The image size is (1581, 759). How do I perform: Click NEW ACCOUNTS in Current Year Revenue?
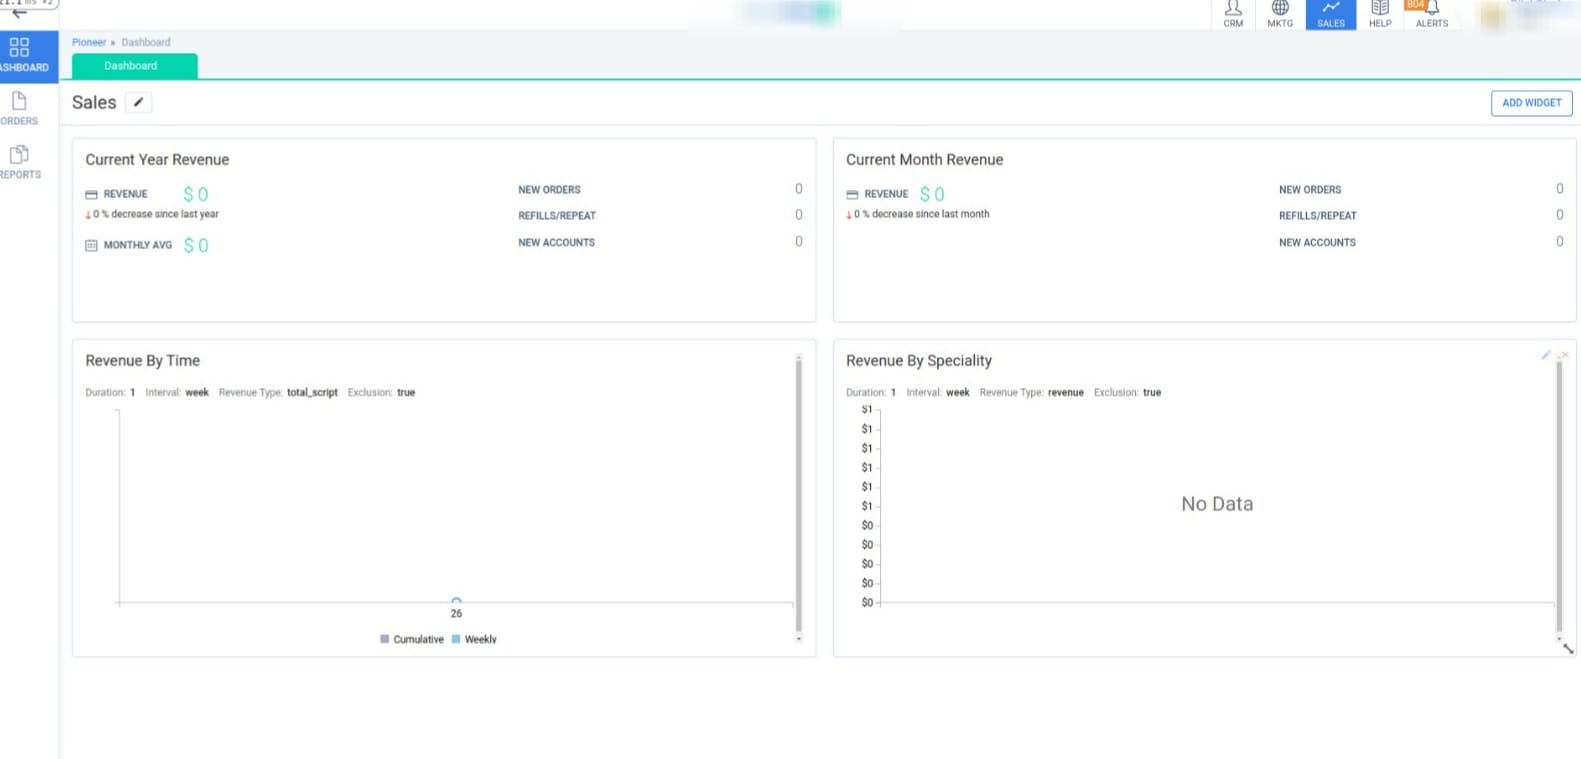click(x=556, y=243)
